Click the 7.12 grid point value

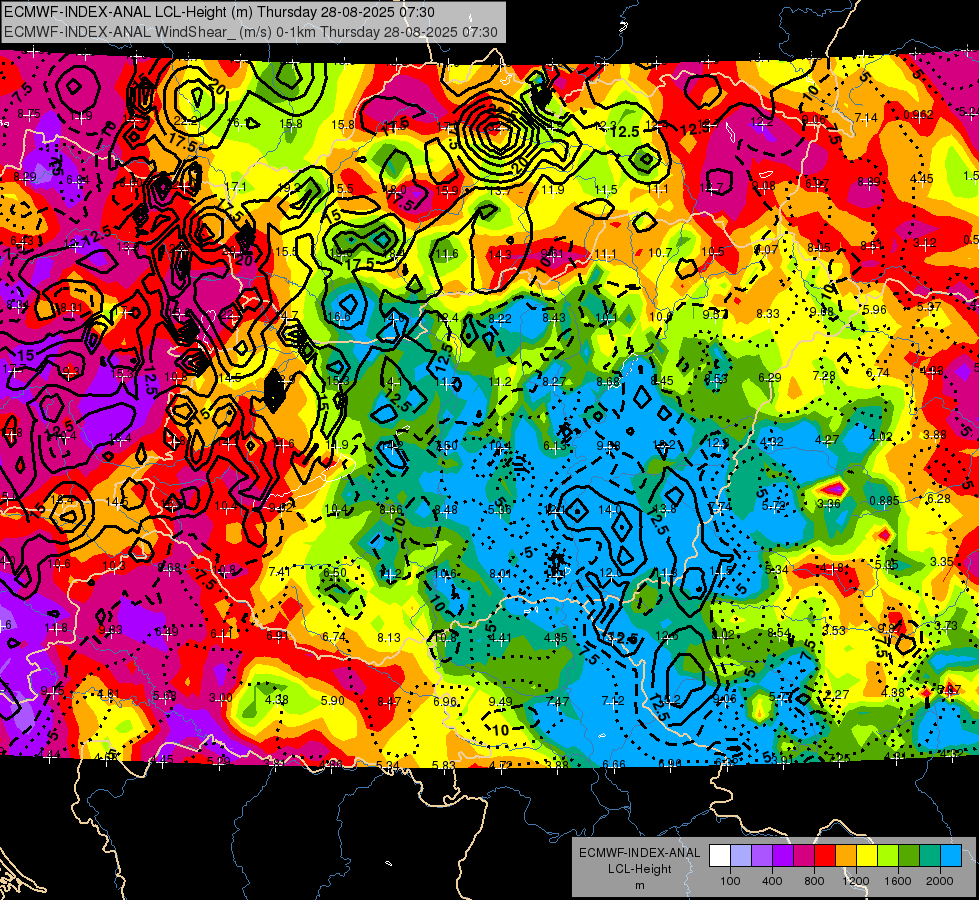(612, 701)
